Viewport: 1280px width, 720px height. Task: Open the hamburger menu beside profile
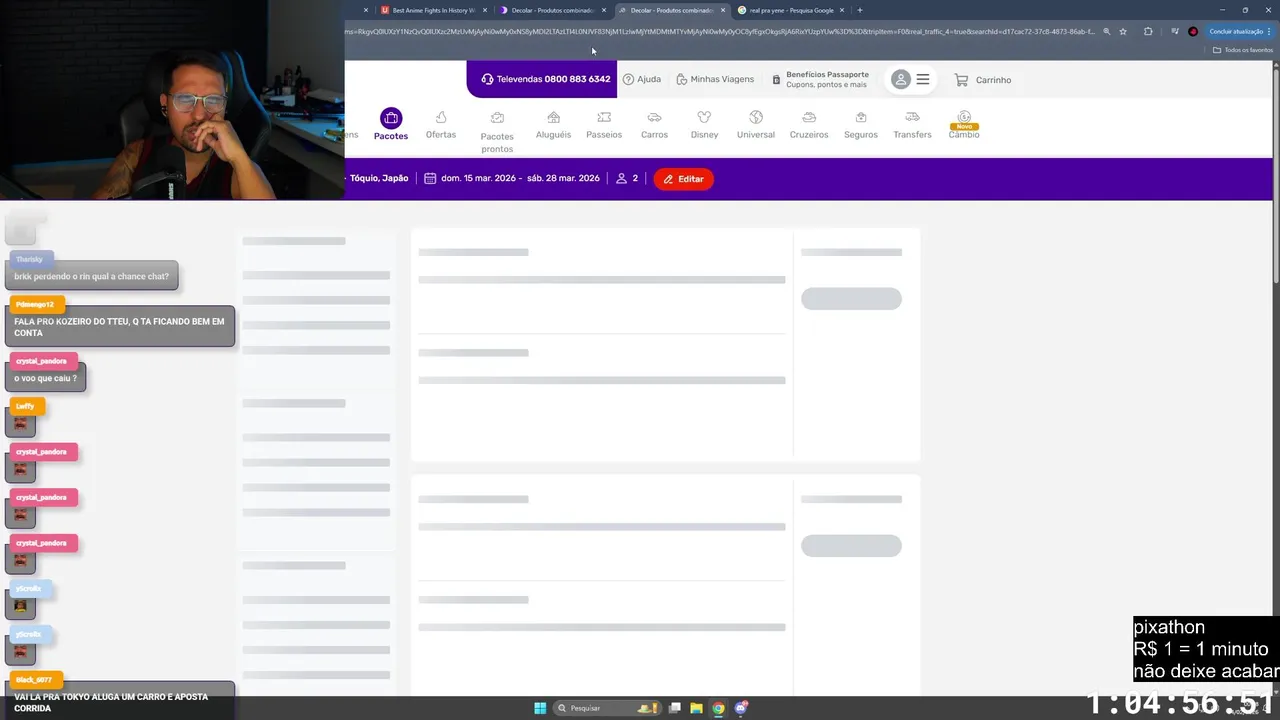tap(923, 80)
